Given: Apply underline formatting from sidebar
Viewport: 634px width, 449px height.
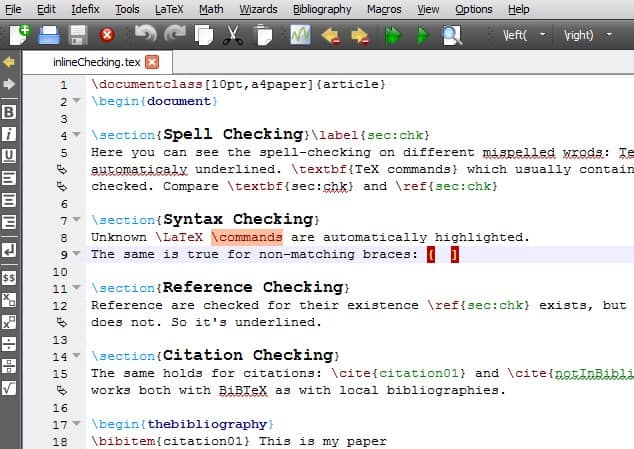Looking at the screenshot, I should (9, 156).
